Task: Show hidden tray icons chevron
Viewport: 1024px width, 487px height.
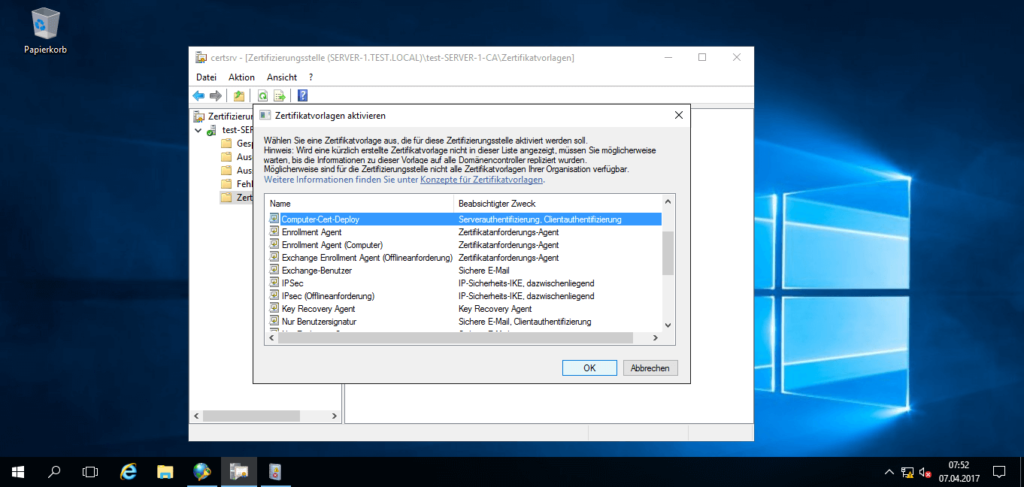Action: tap(889, 472)
